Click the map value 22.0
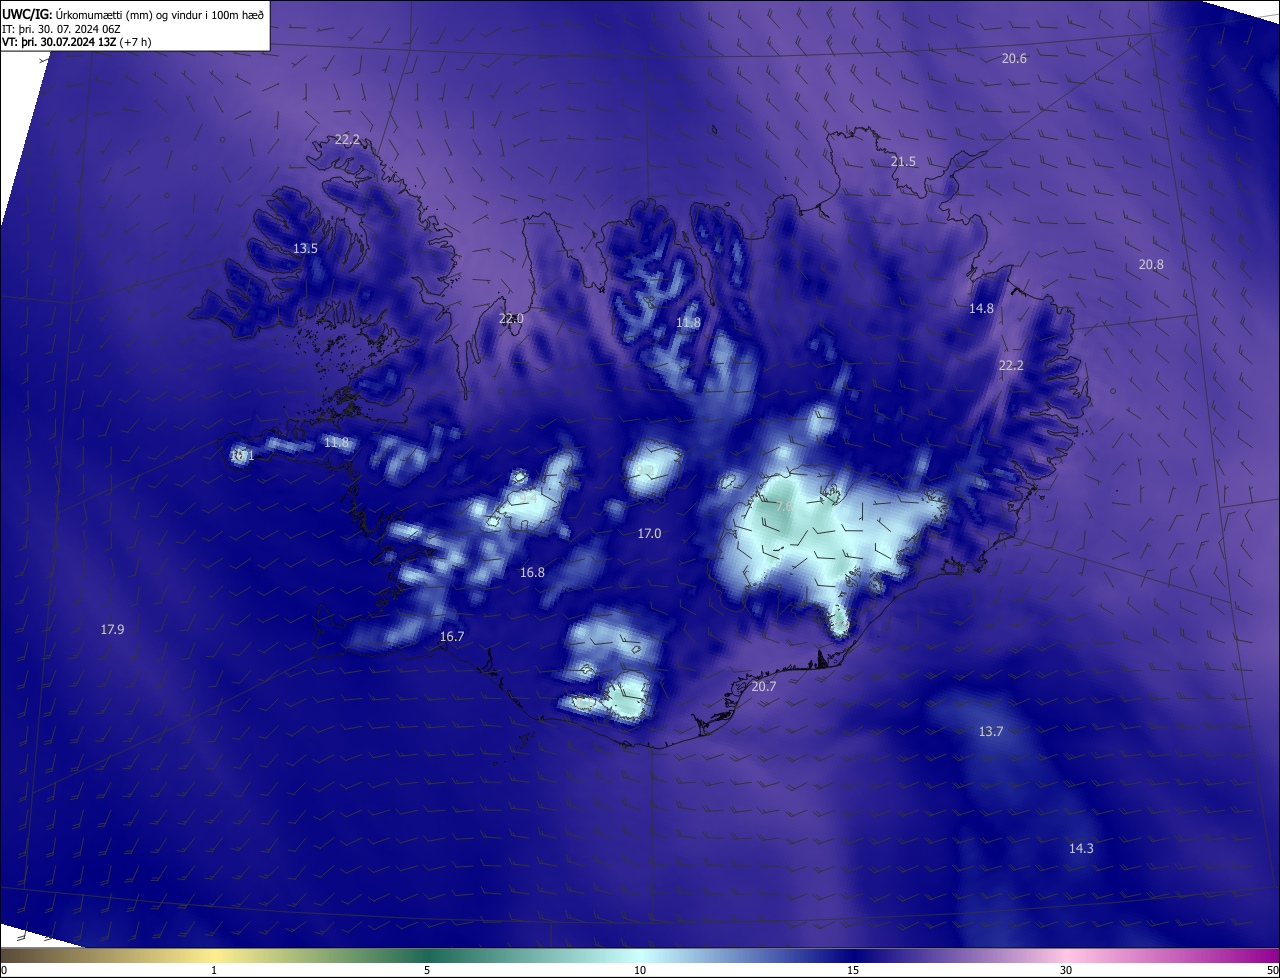1280x978 pixels. [x=511, y=319]
